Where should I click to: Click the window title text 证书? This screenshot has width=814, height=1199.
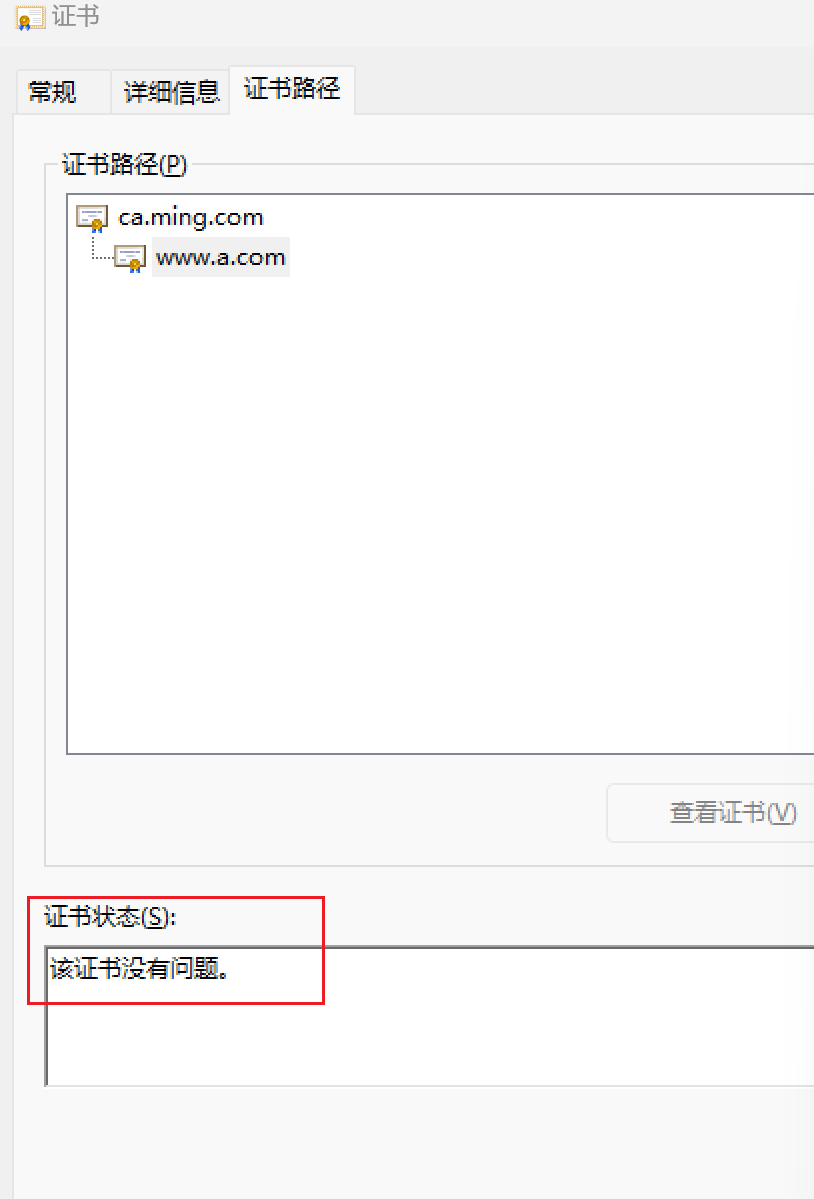pos(76,16)
